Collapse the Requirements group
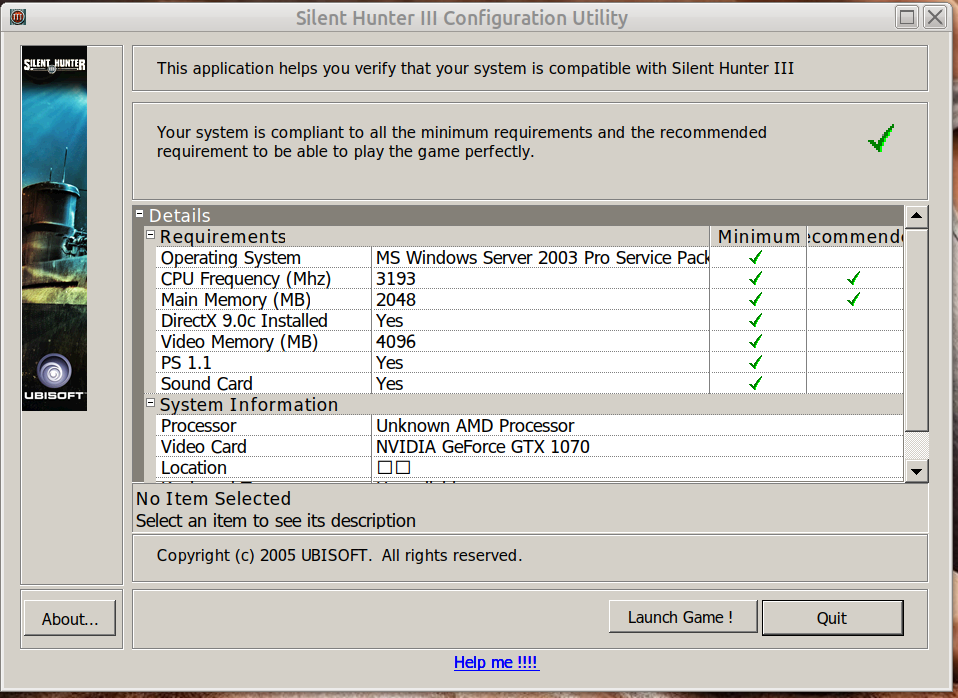This screenshot has height=698, width=958. (x=151, y=236)
